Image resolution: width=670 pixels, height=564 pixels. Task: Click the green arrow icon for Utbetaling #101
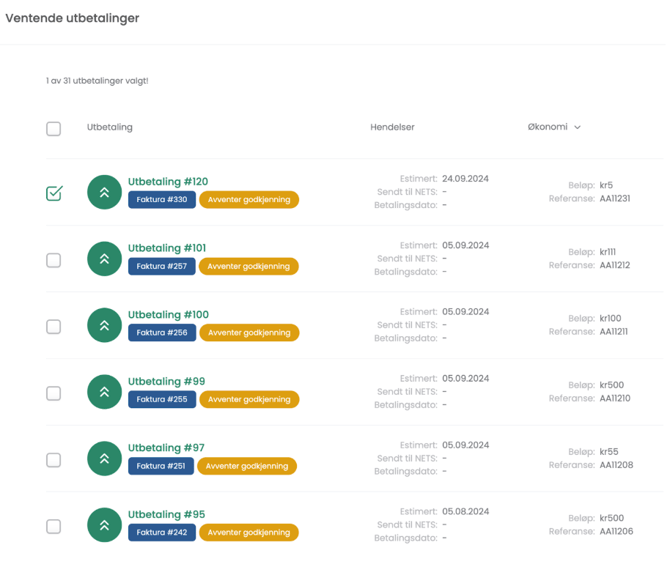pyautogui.click(x=104, y=259)
